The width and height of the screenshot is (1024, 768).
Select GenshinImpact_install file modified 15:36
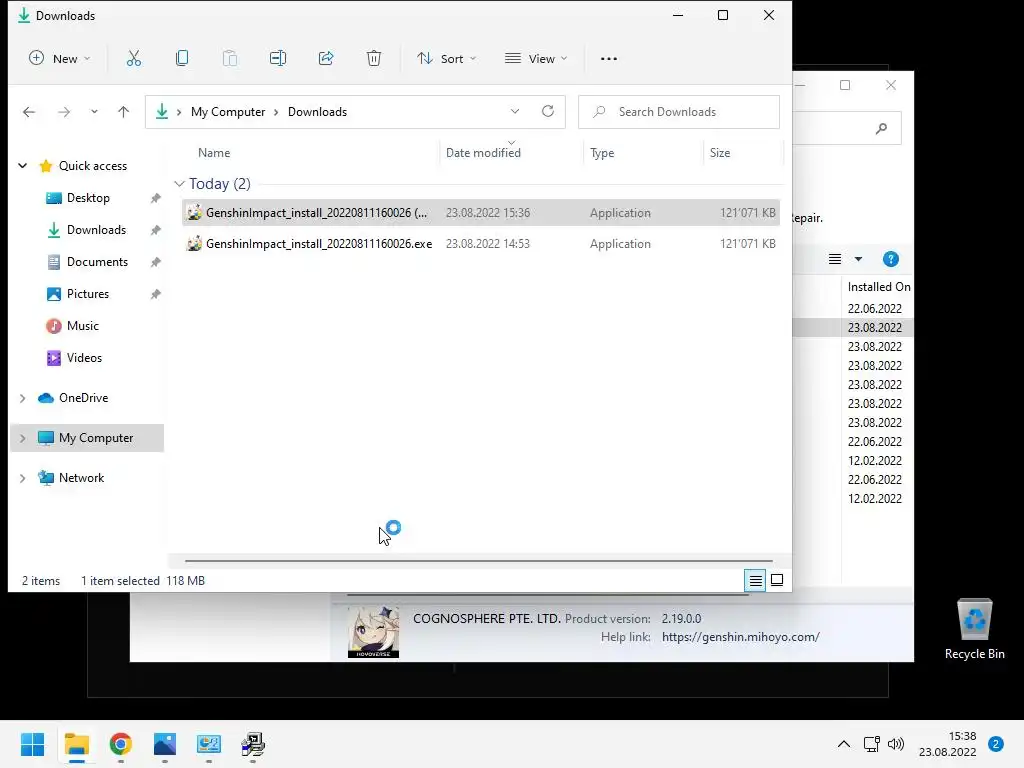481,213
